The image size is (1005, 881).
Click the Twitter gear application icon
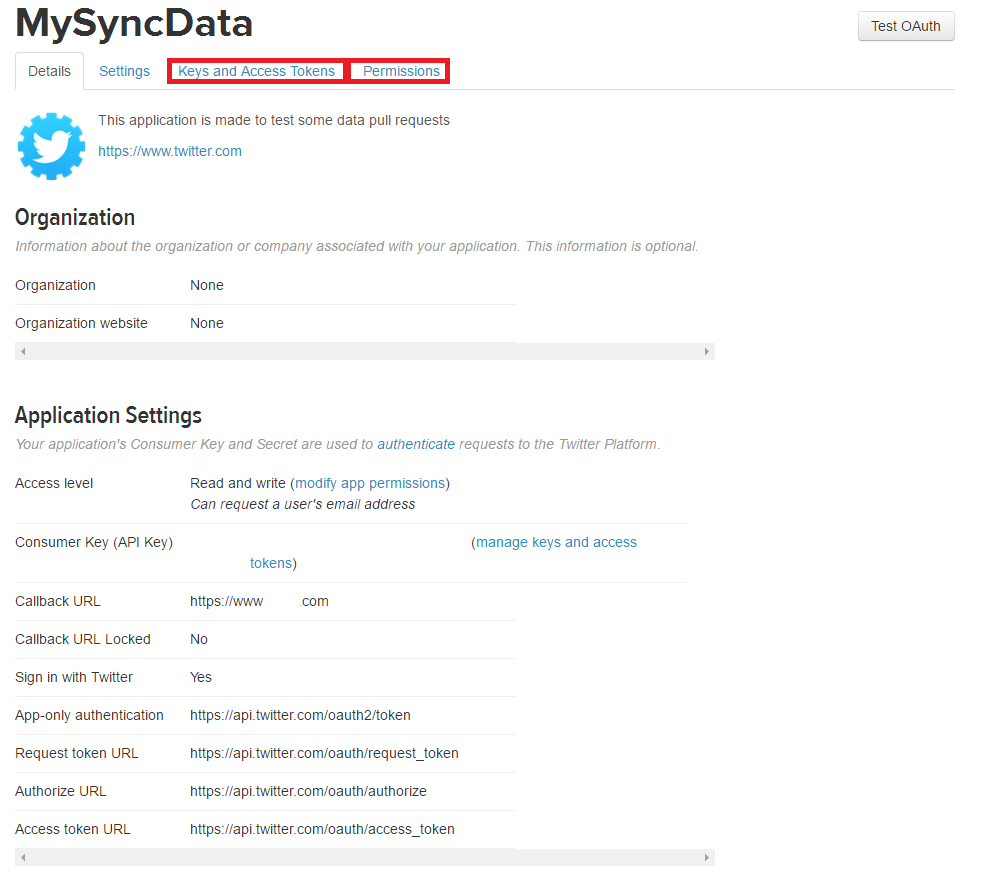click(x=51, y=146)
